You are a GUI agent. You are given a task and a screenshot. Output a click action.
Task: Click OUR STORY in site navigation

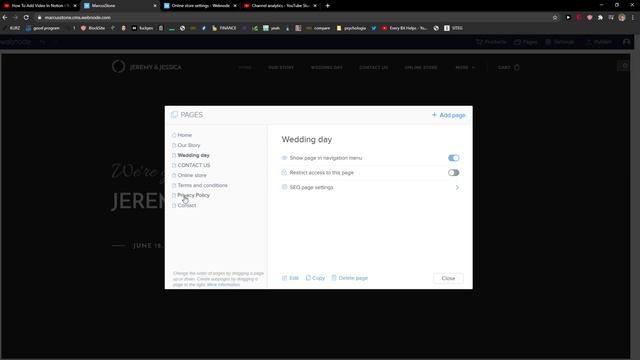click(281, 67)
